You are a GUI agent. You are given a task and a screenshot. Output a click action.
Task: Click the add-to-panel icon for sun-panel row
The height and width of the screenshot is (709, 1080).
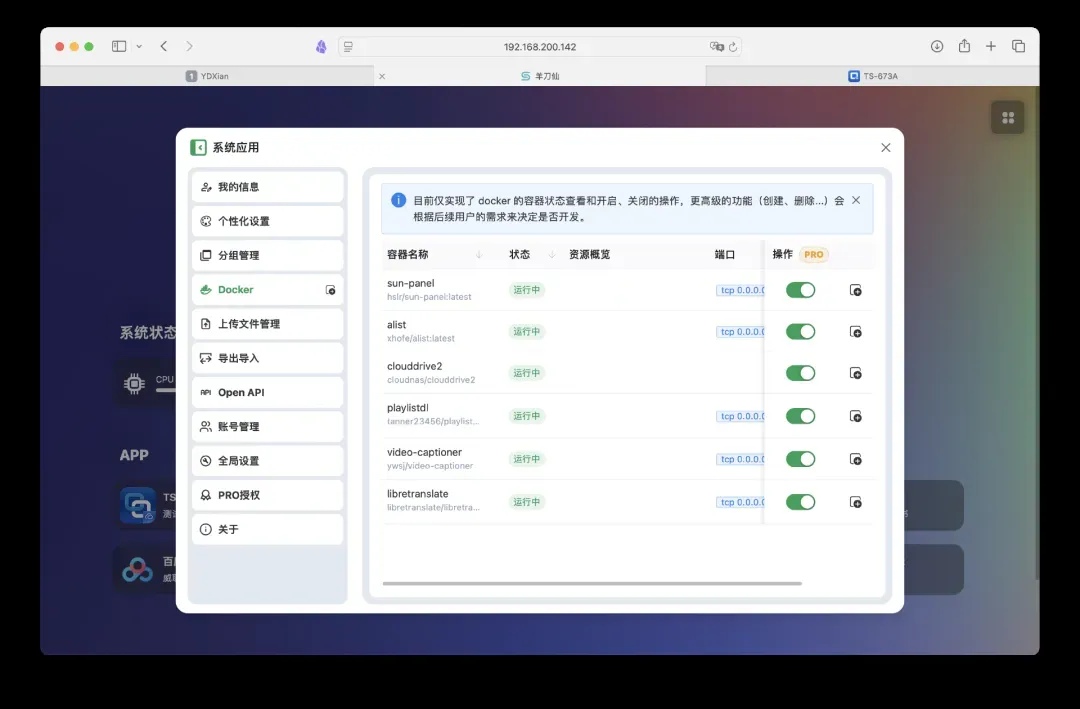click(856, 290)
